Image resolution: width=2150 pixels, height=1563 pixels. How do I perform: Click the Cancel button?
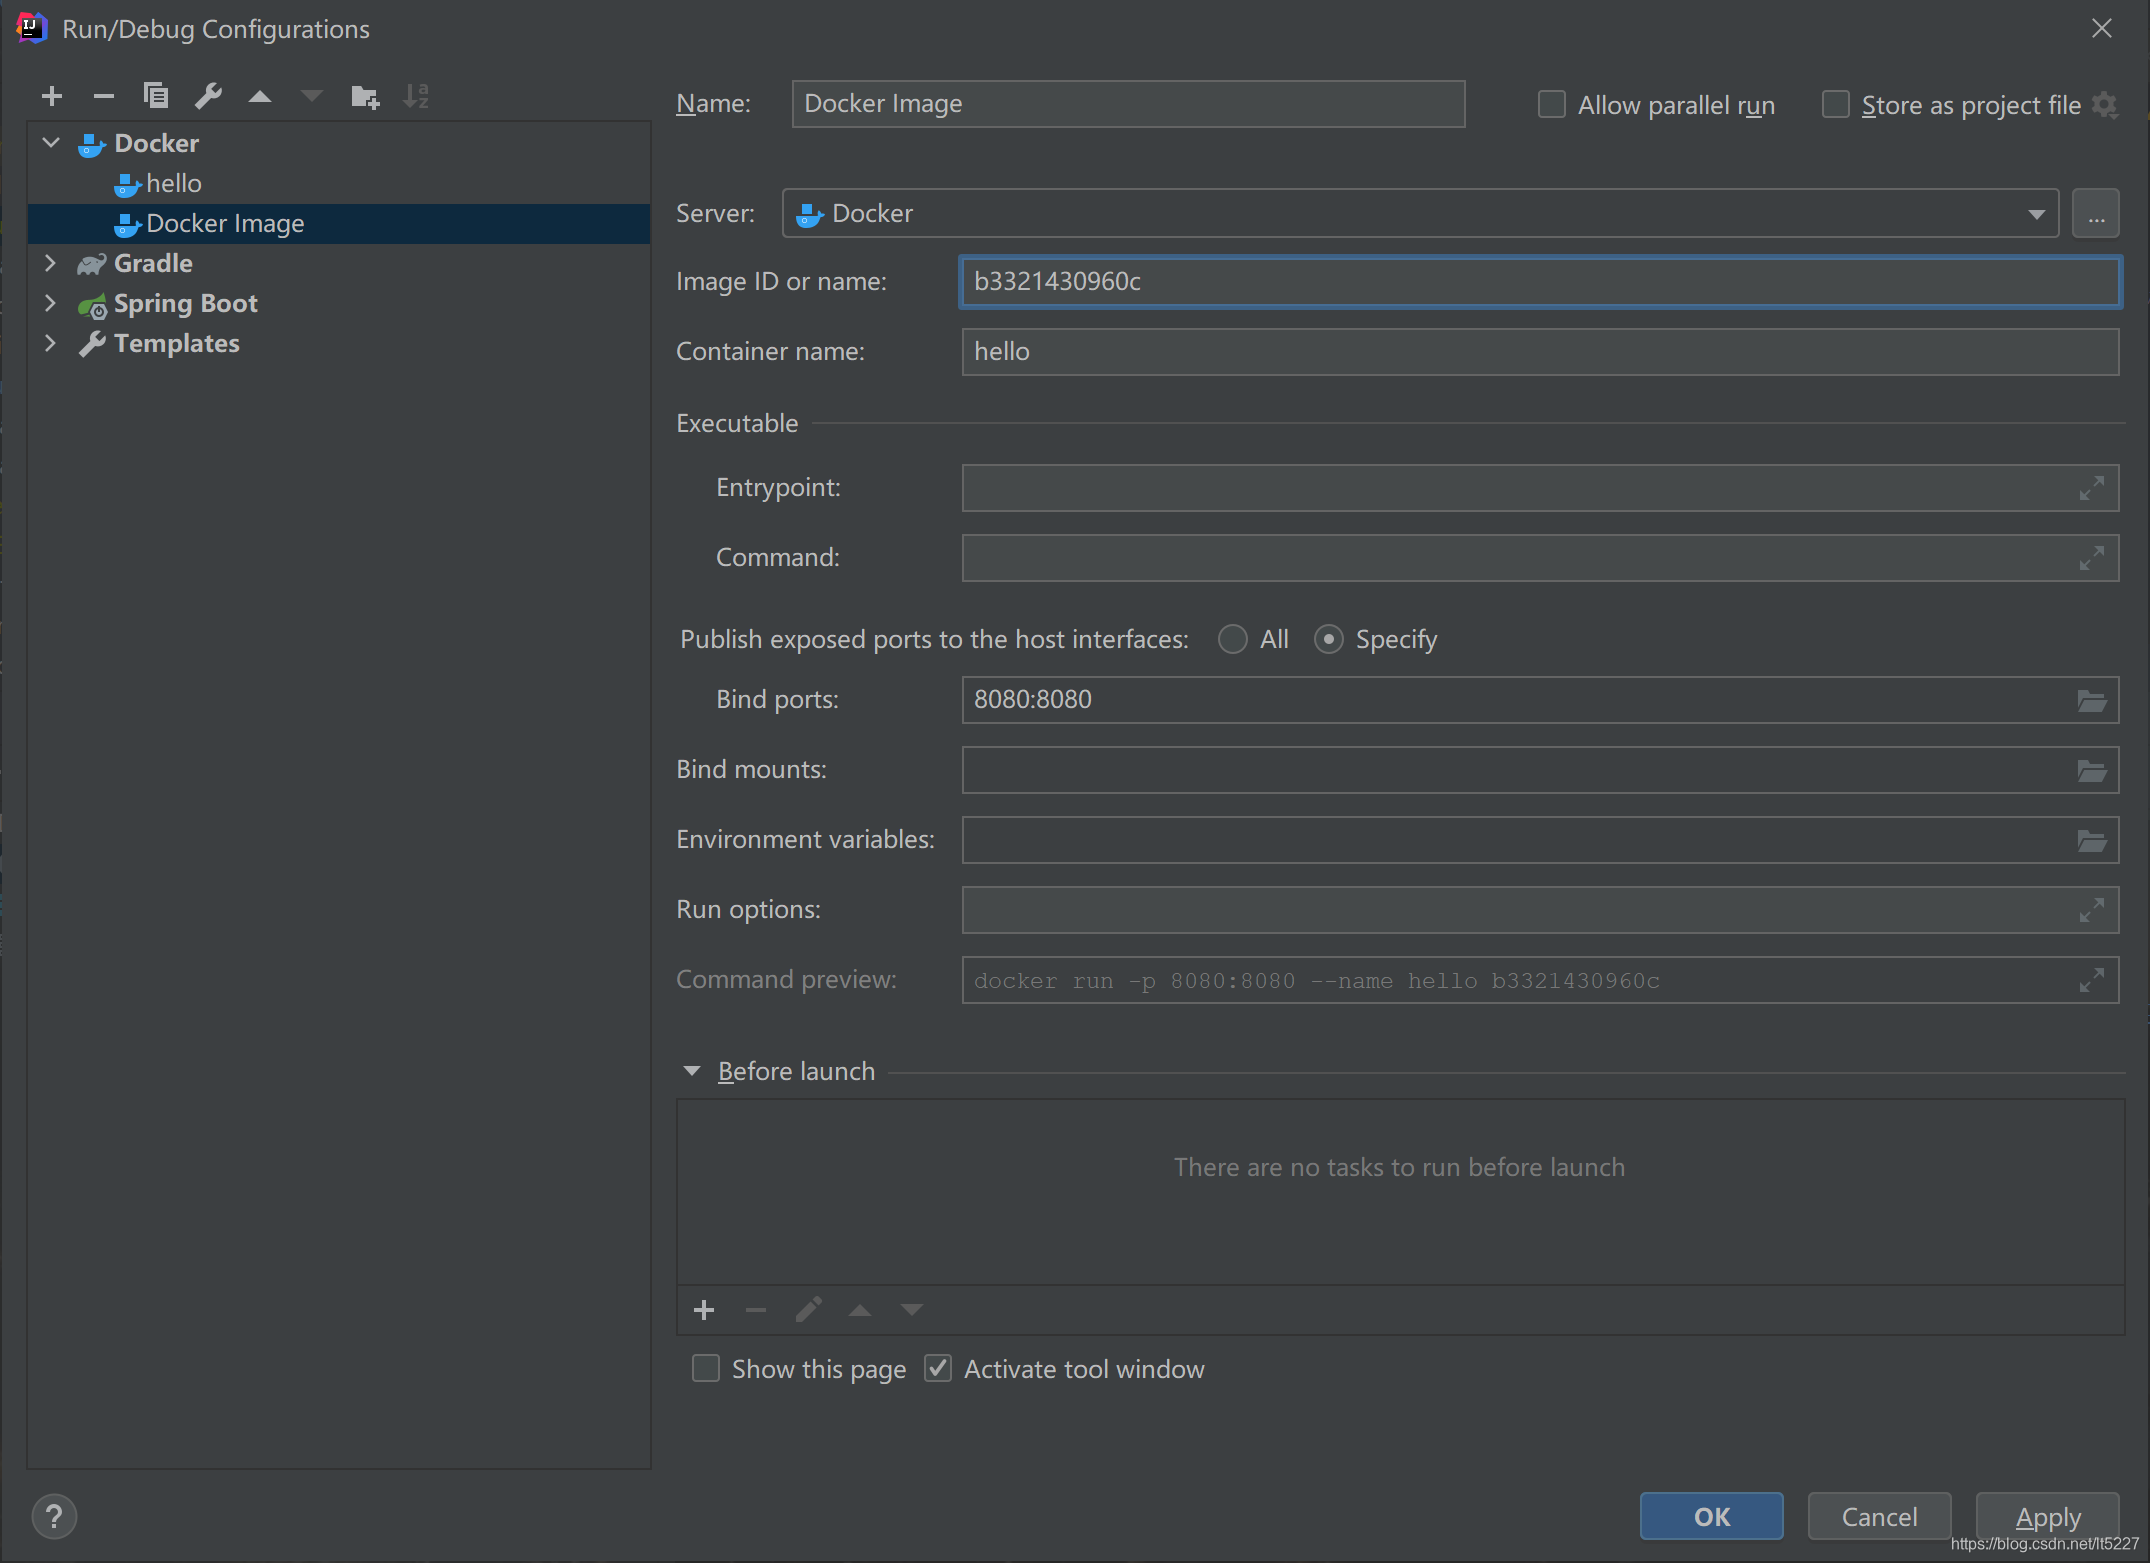point(1878,1516)
